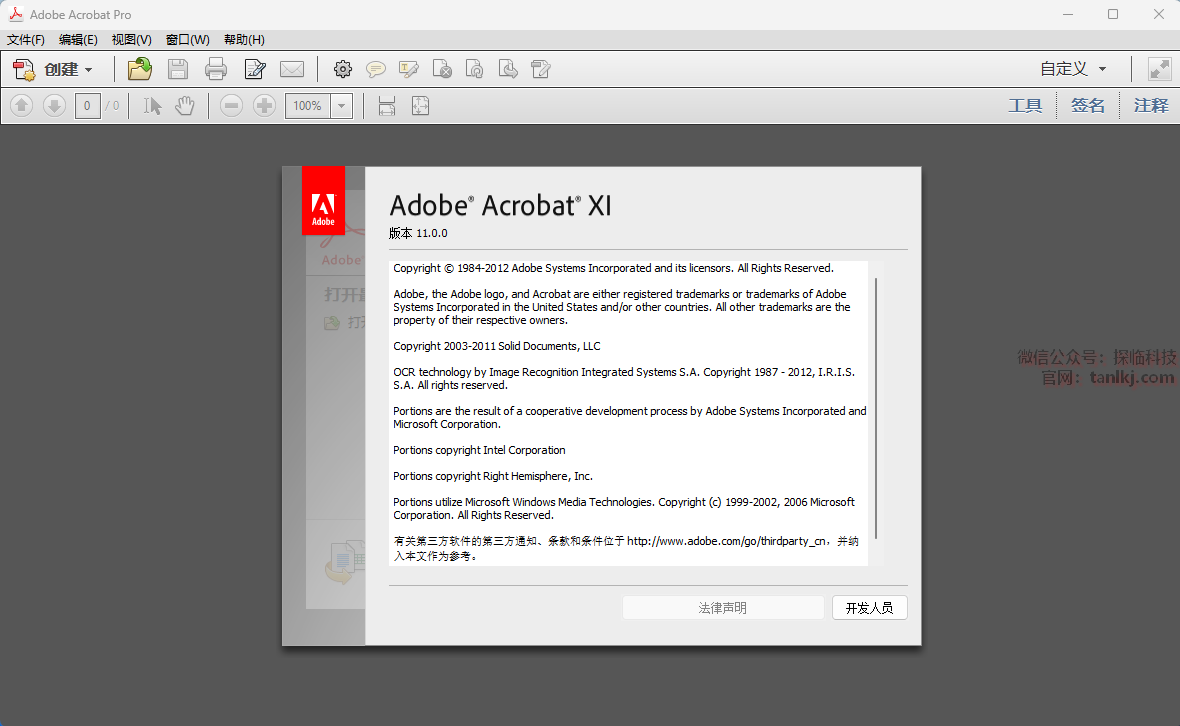Open the zoom level dropdown arrow

pos(342,105)
